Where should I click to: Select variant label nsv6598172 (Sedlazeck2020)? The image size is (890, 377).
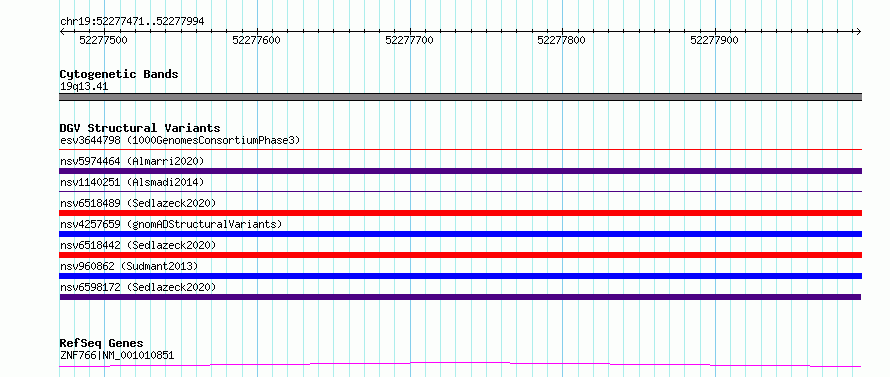point(138,287)
